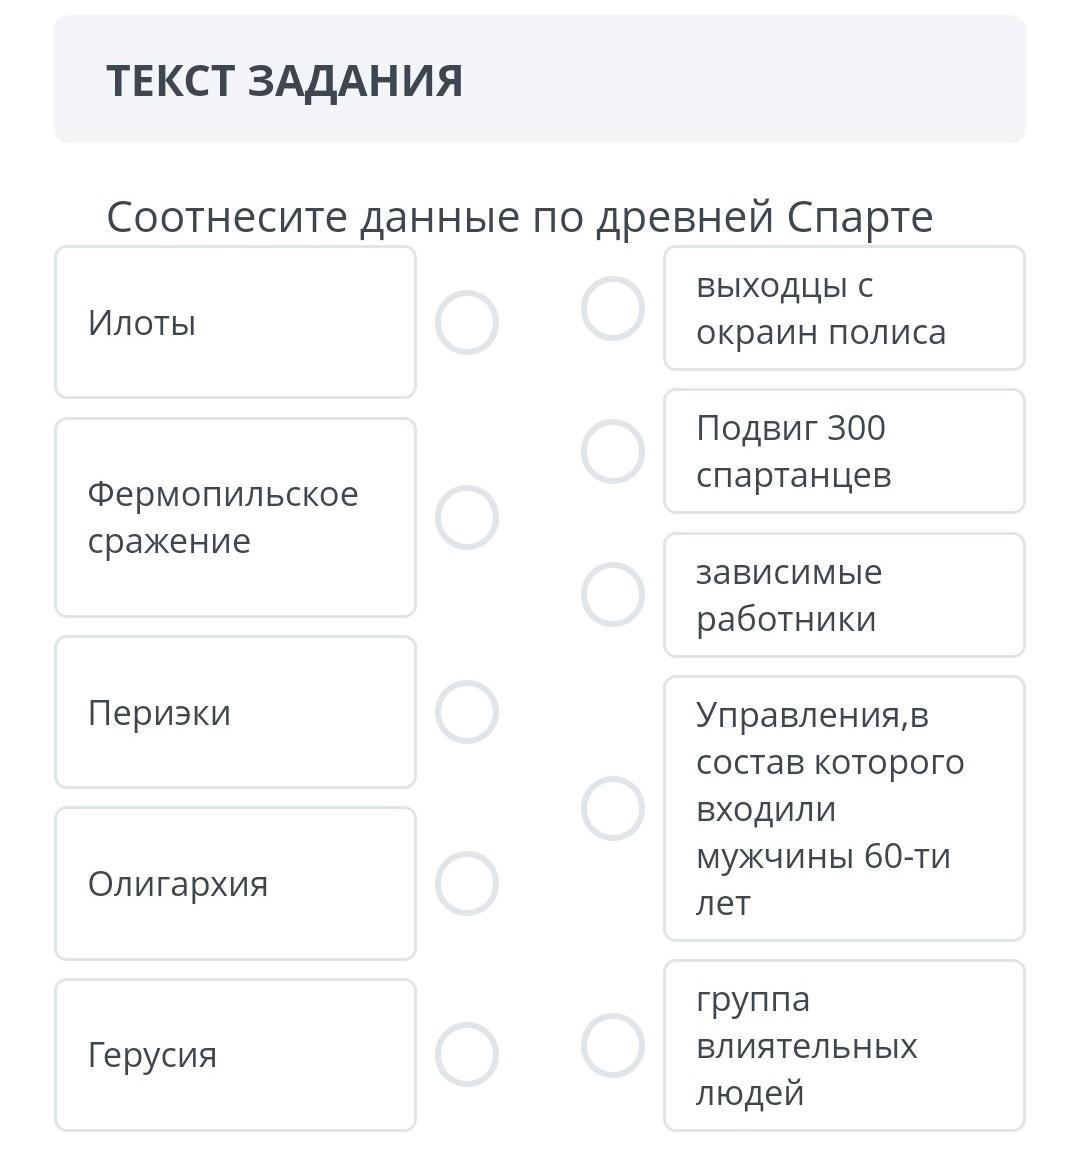The image size is (1080, 1169).
Task: Click the зависимые работники answer box
Action: click(x=844, y=595)
